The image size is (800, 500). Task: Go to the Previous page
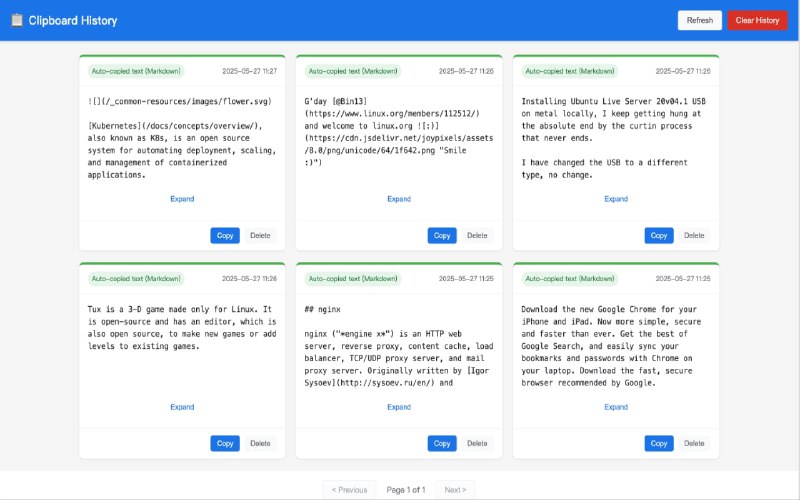tap(349, 490)
